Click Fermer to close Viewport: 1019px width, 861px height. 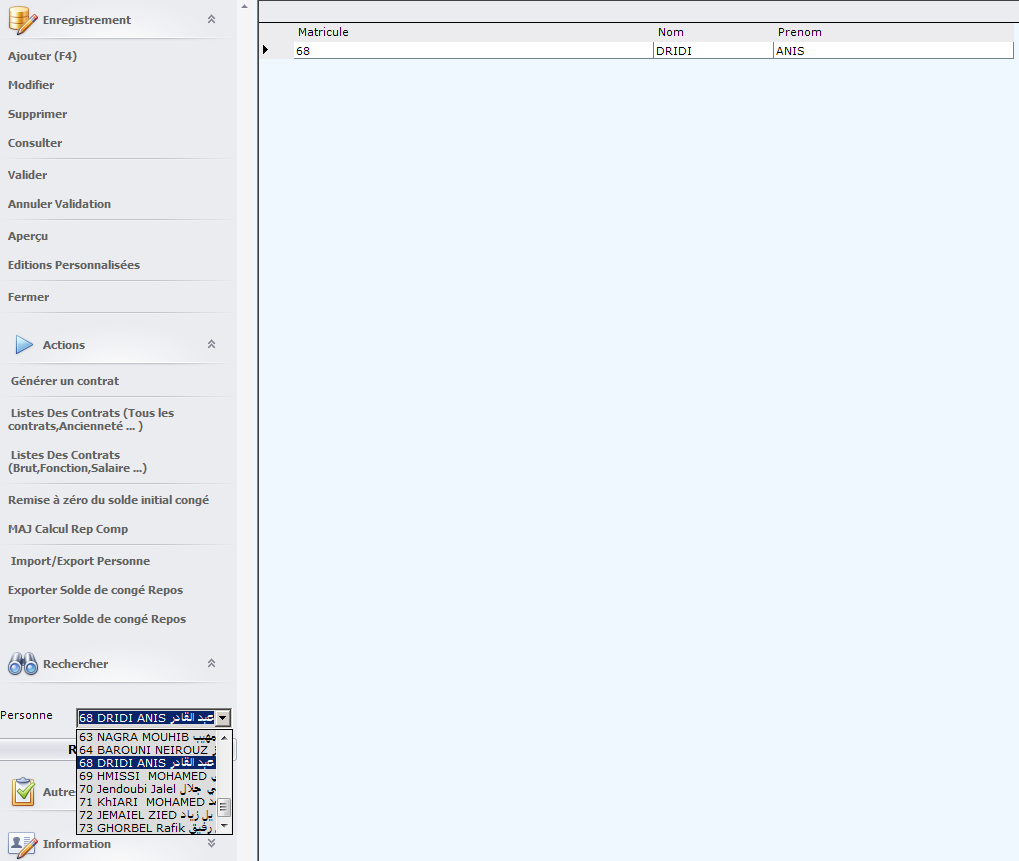click(x=29, y=297)
